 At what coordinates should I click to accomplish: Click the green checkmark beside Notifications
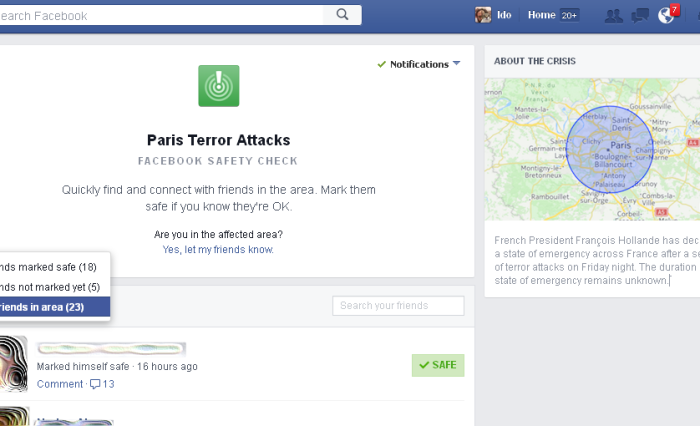381,64
